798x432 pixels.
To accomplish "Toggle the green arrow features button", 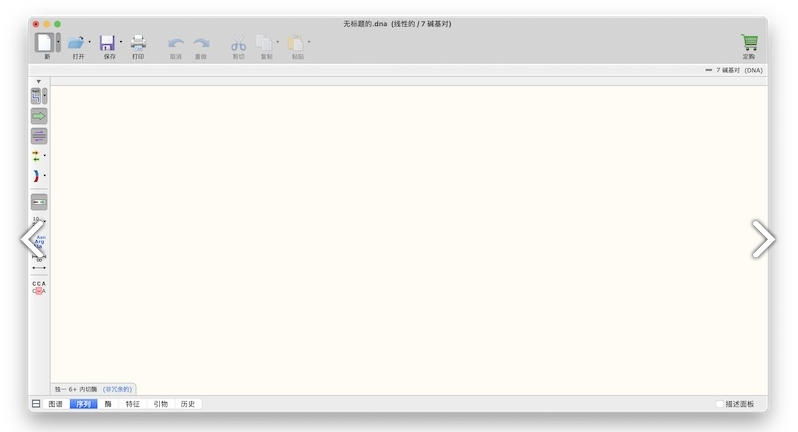I will pyautogui.click(x=39, y=117).
